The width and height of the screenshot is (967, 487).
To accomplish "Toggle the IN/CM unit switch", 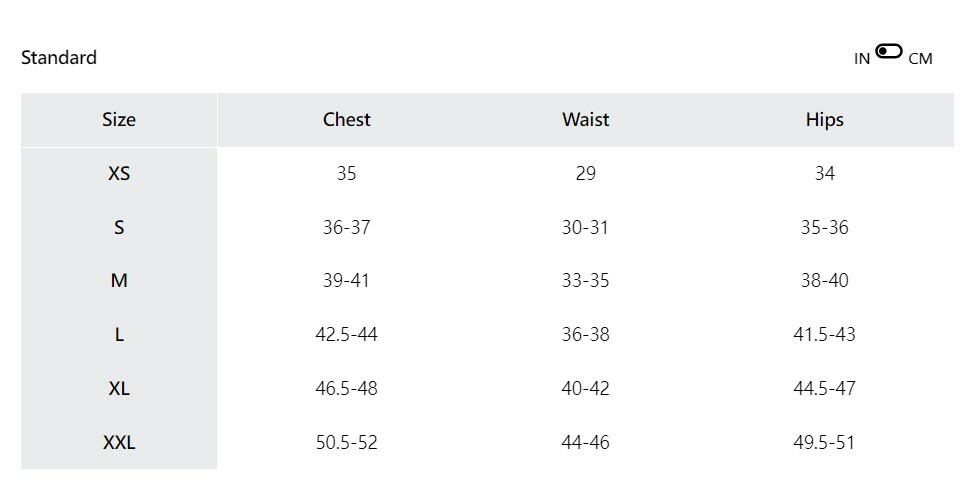I will tap(888, 52).
